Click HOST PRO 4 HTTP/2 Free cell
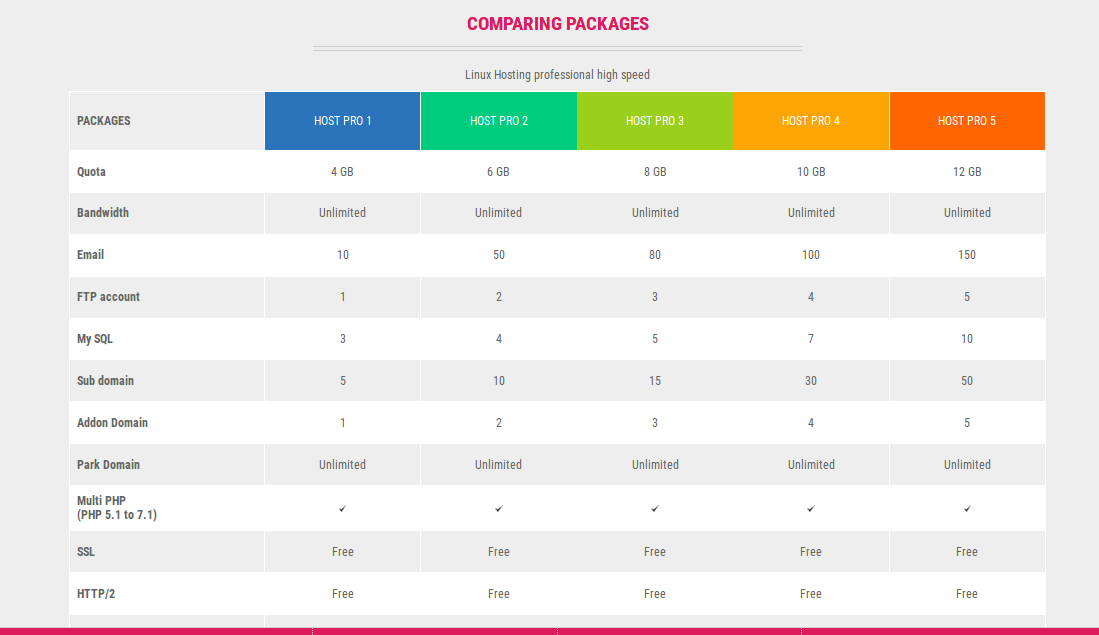The image size is (1099, 635). 811,594
